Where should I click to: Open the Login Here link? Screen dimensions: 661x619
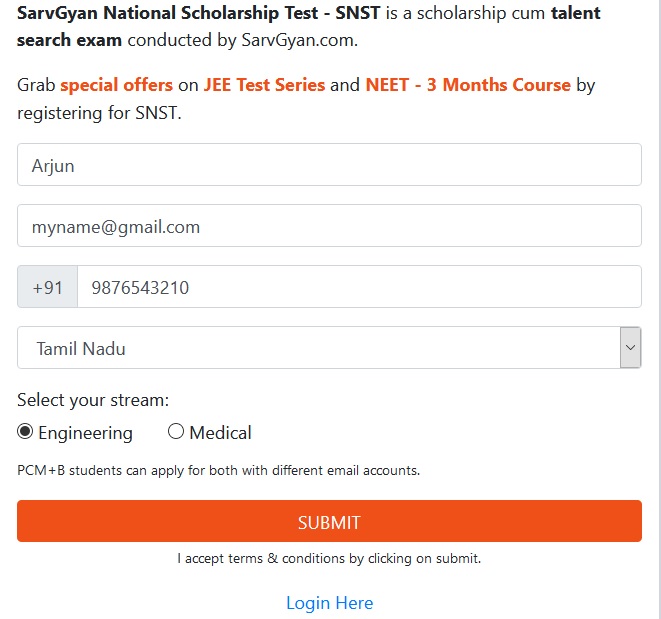[329, 603]
